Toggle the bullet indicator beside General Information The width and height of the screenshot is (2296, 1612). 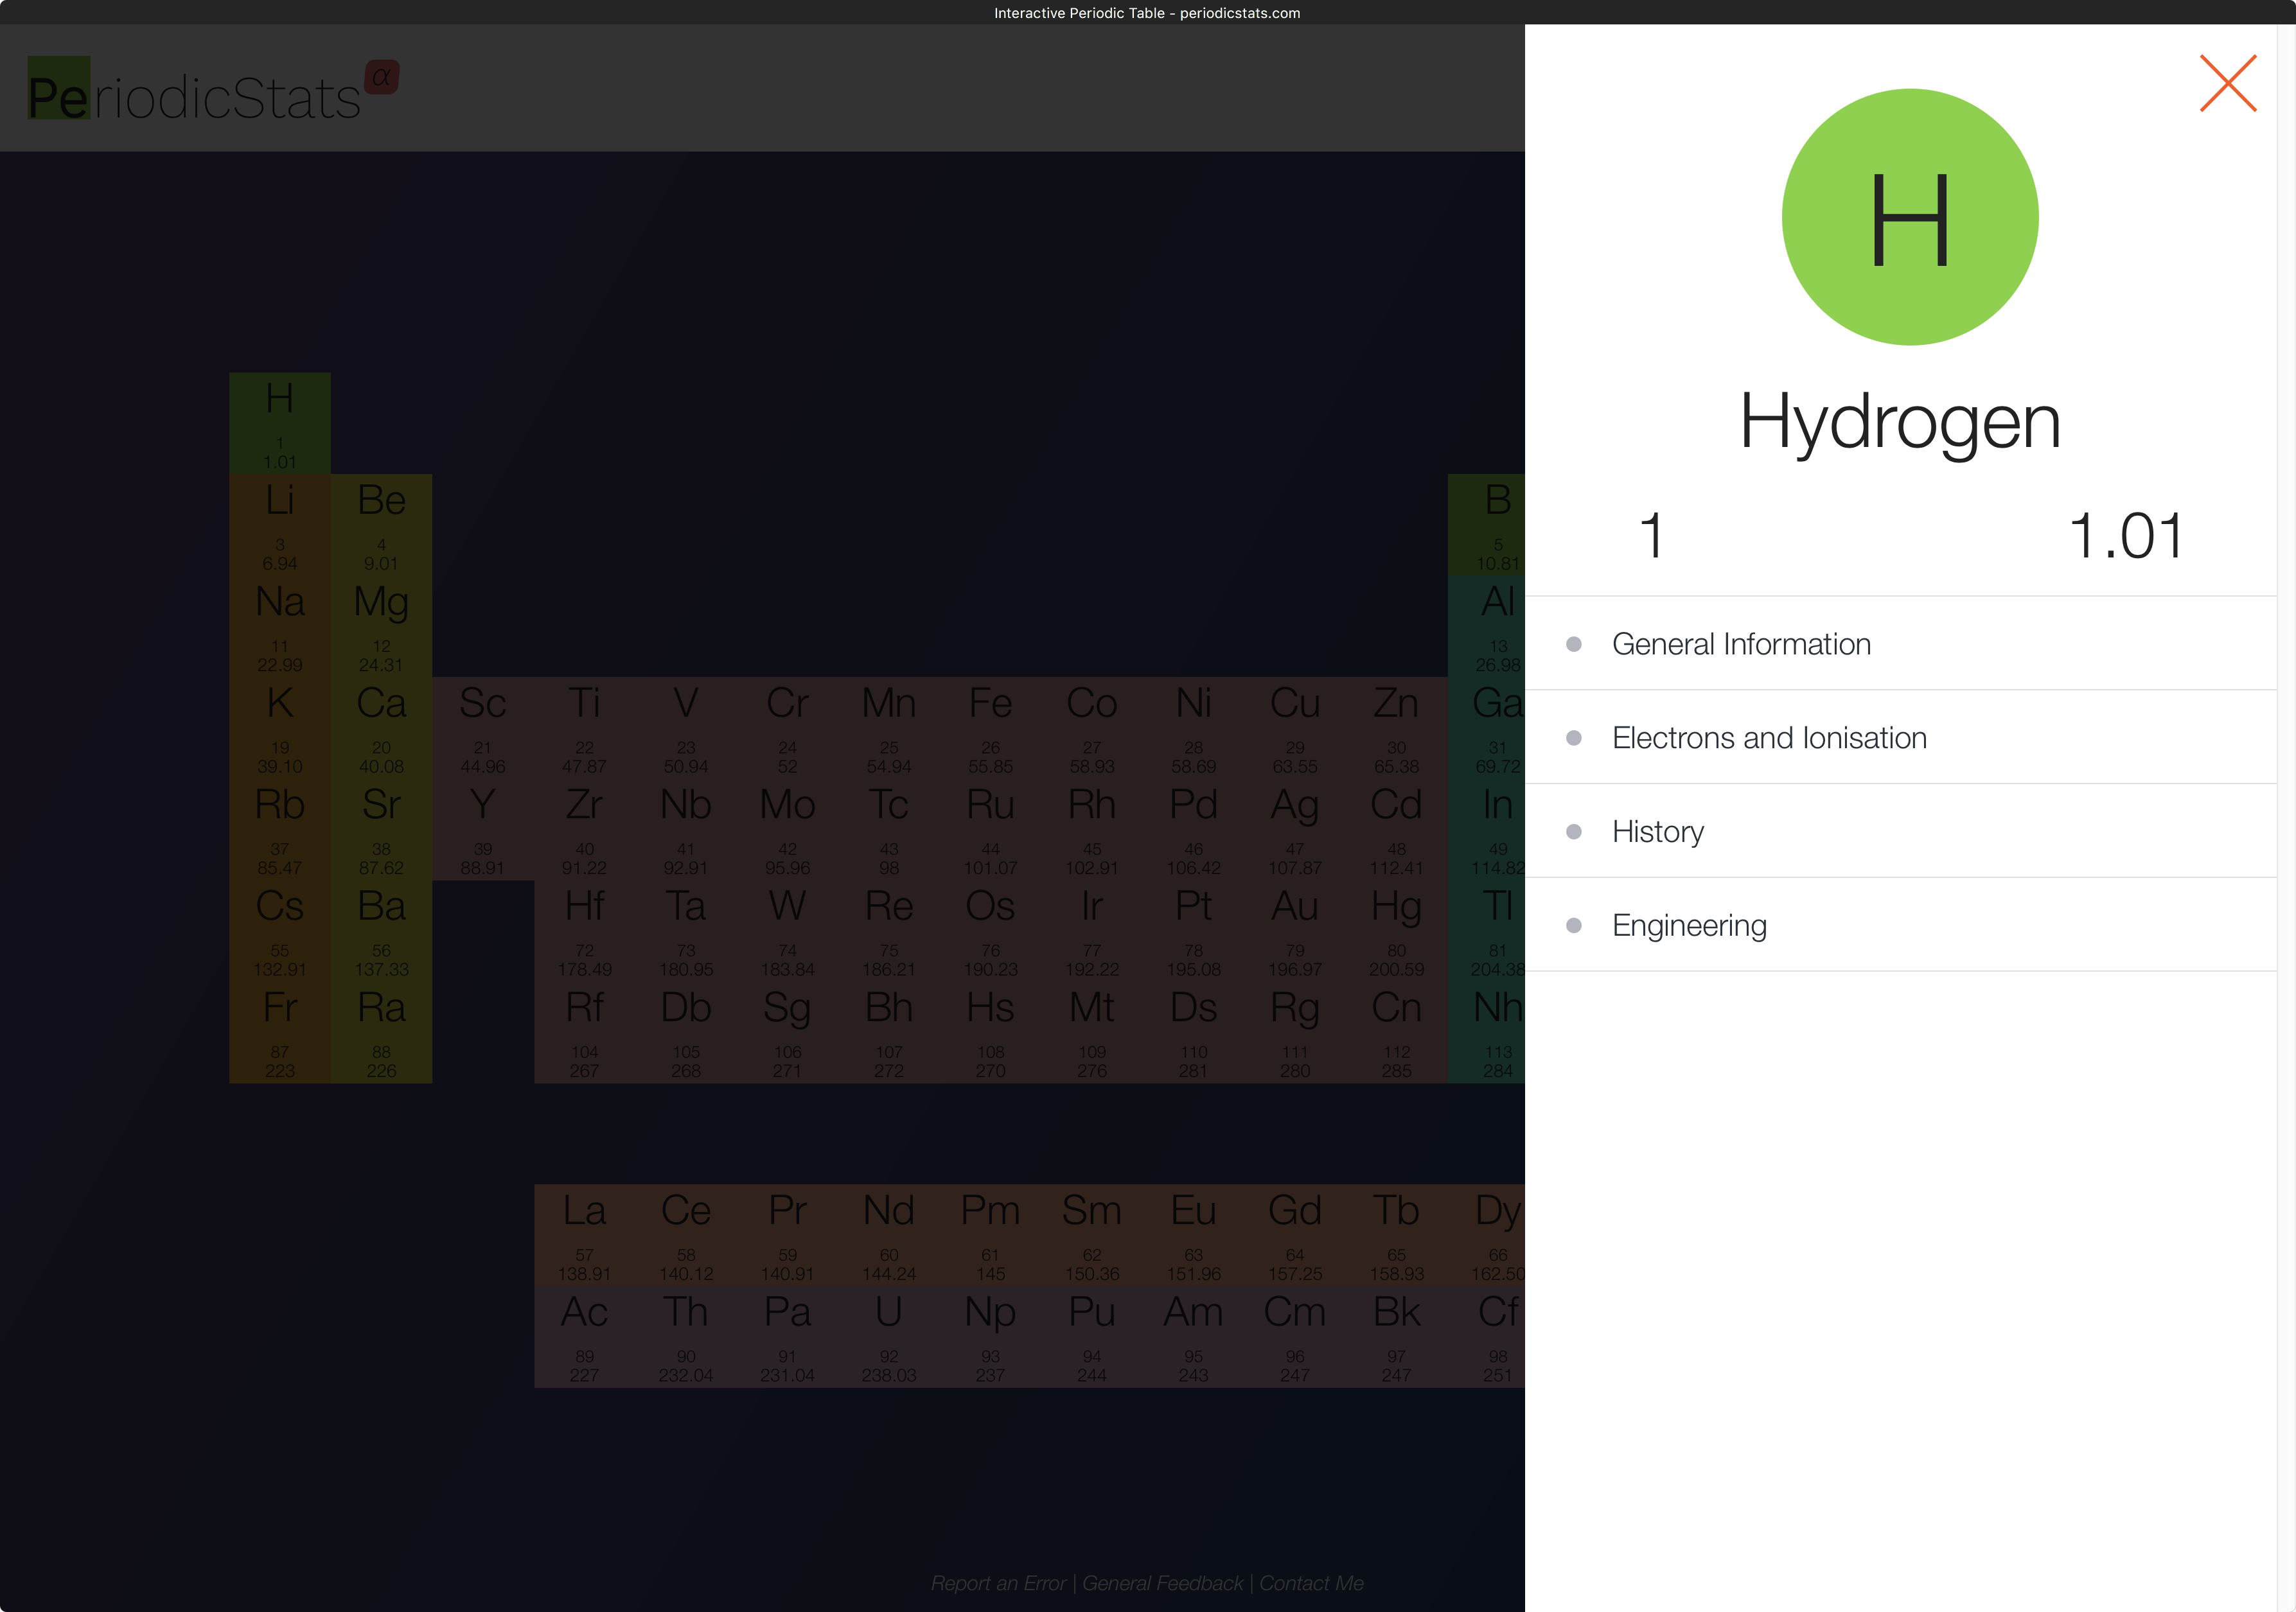pos(1575,645)
